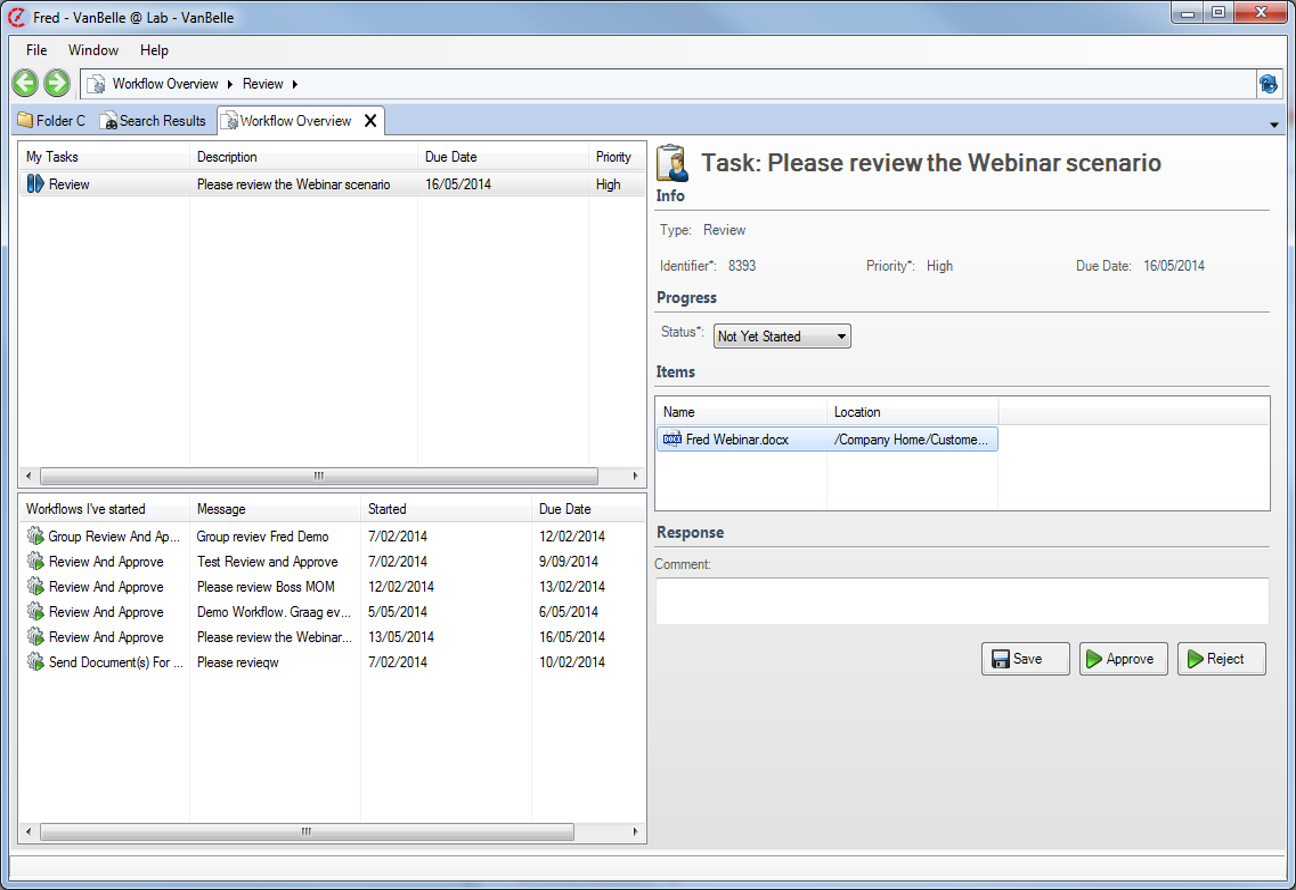Open the File menu
The image size is (1296, 890).
[37, 50]
